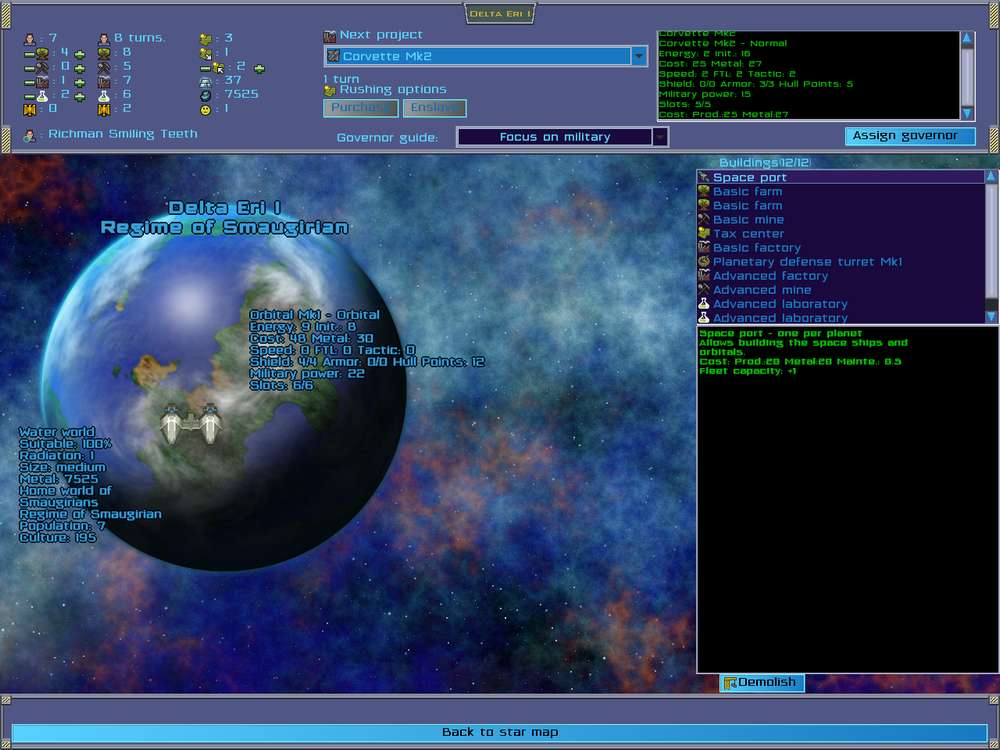
Task: Decrease mining workers with minus icon
Action: point(29,68)
